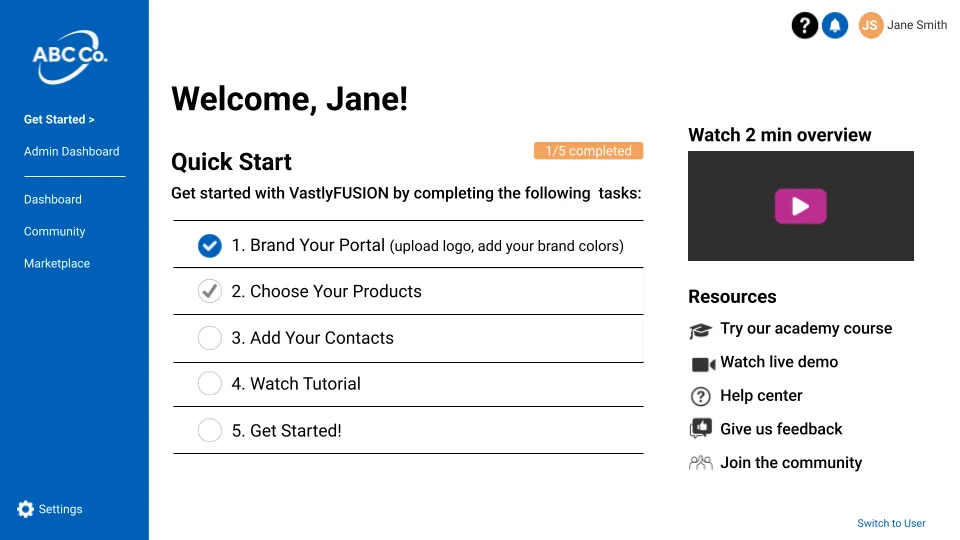
Task: Click the Settings gear icon
Action: click(26, 509)
